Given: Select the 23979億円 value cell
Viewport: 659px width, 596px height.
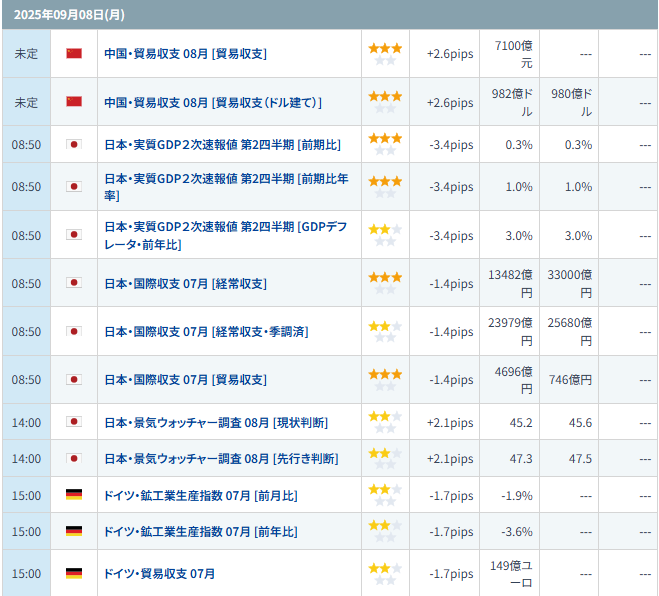Looking at the screenshot, I should (510, 332).
